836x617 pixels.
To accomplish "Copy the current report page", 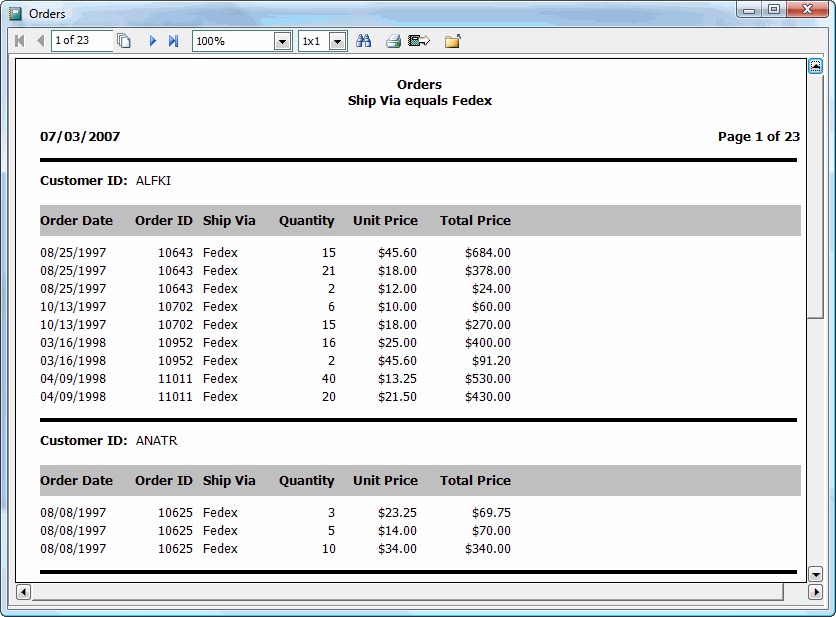I will tap(122, 41).
